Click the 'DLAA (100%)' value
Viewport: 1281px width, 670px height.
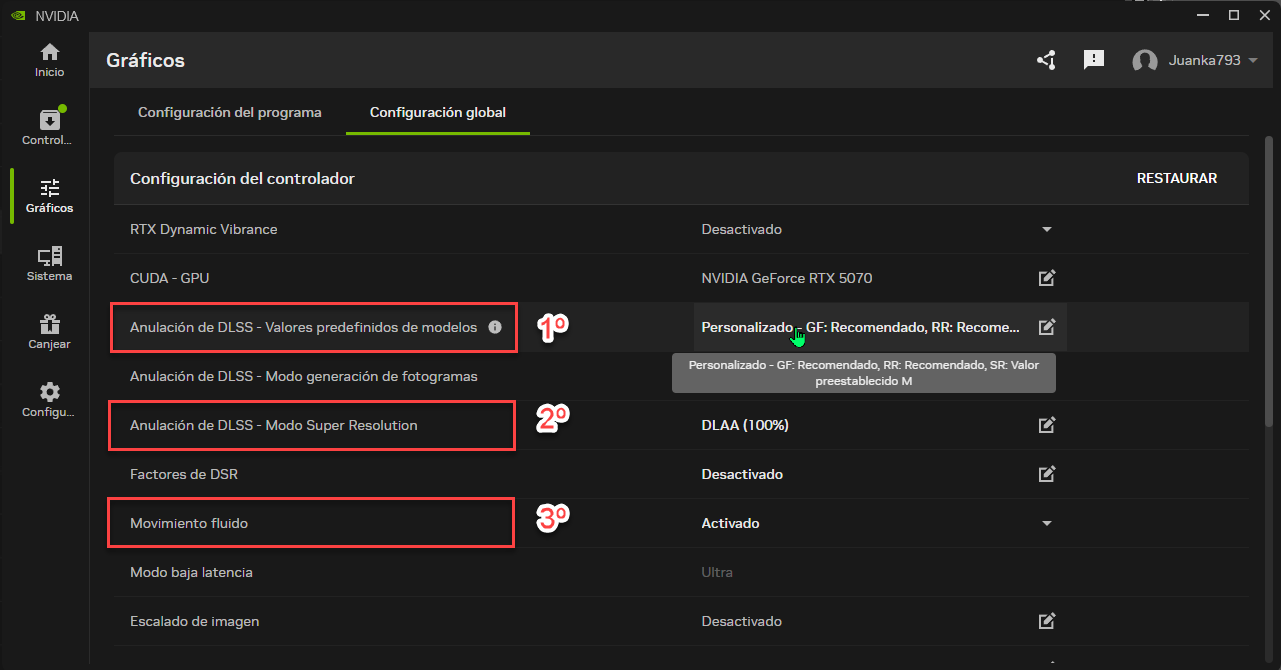click(x=745, y=425)
